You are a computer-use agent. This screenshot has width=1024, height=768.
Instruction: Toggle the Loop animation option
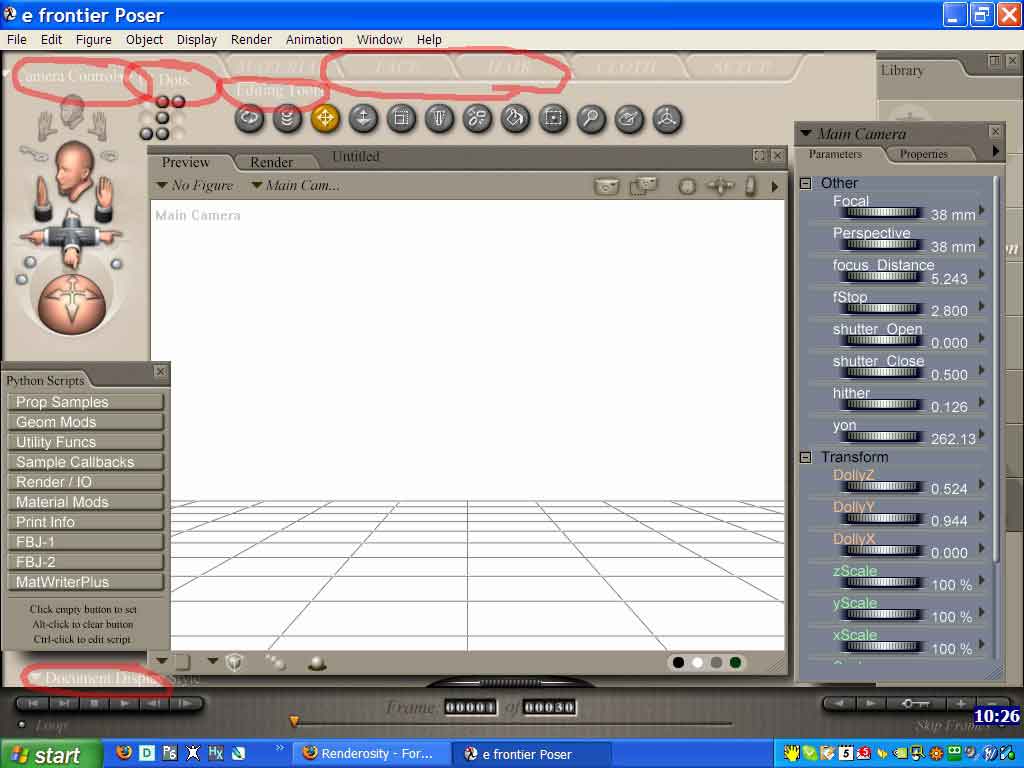(22, 724)
